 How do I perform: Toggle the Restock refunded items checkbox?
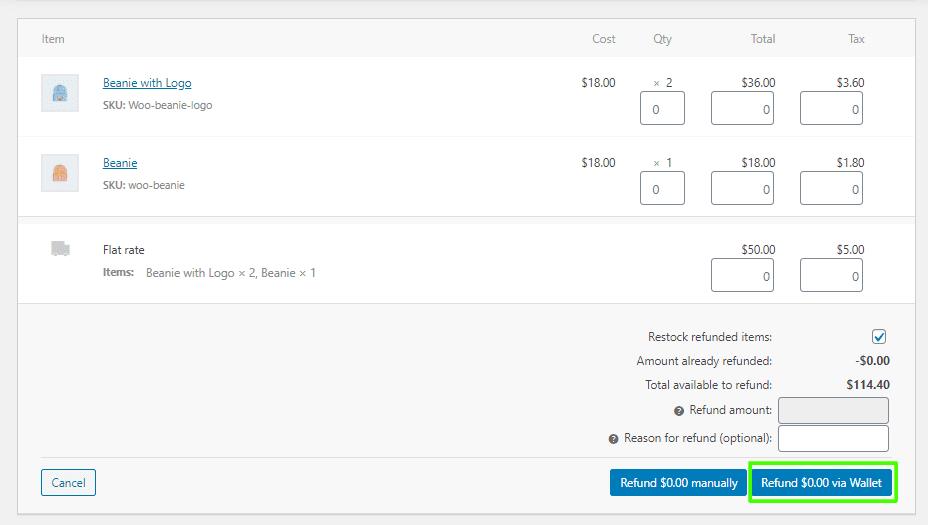tap(879, 337)
